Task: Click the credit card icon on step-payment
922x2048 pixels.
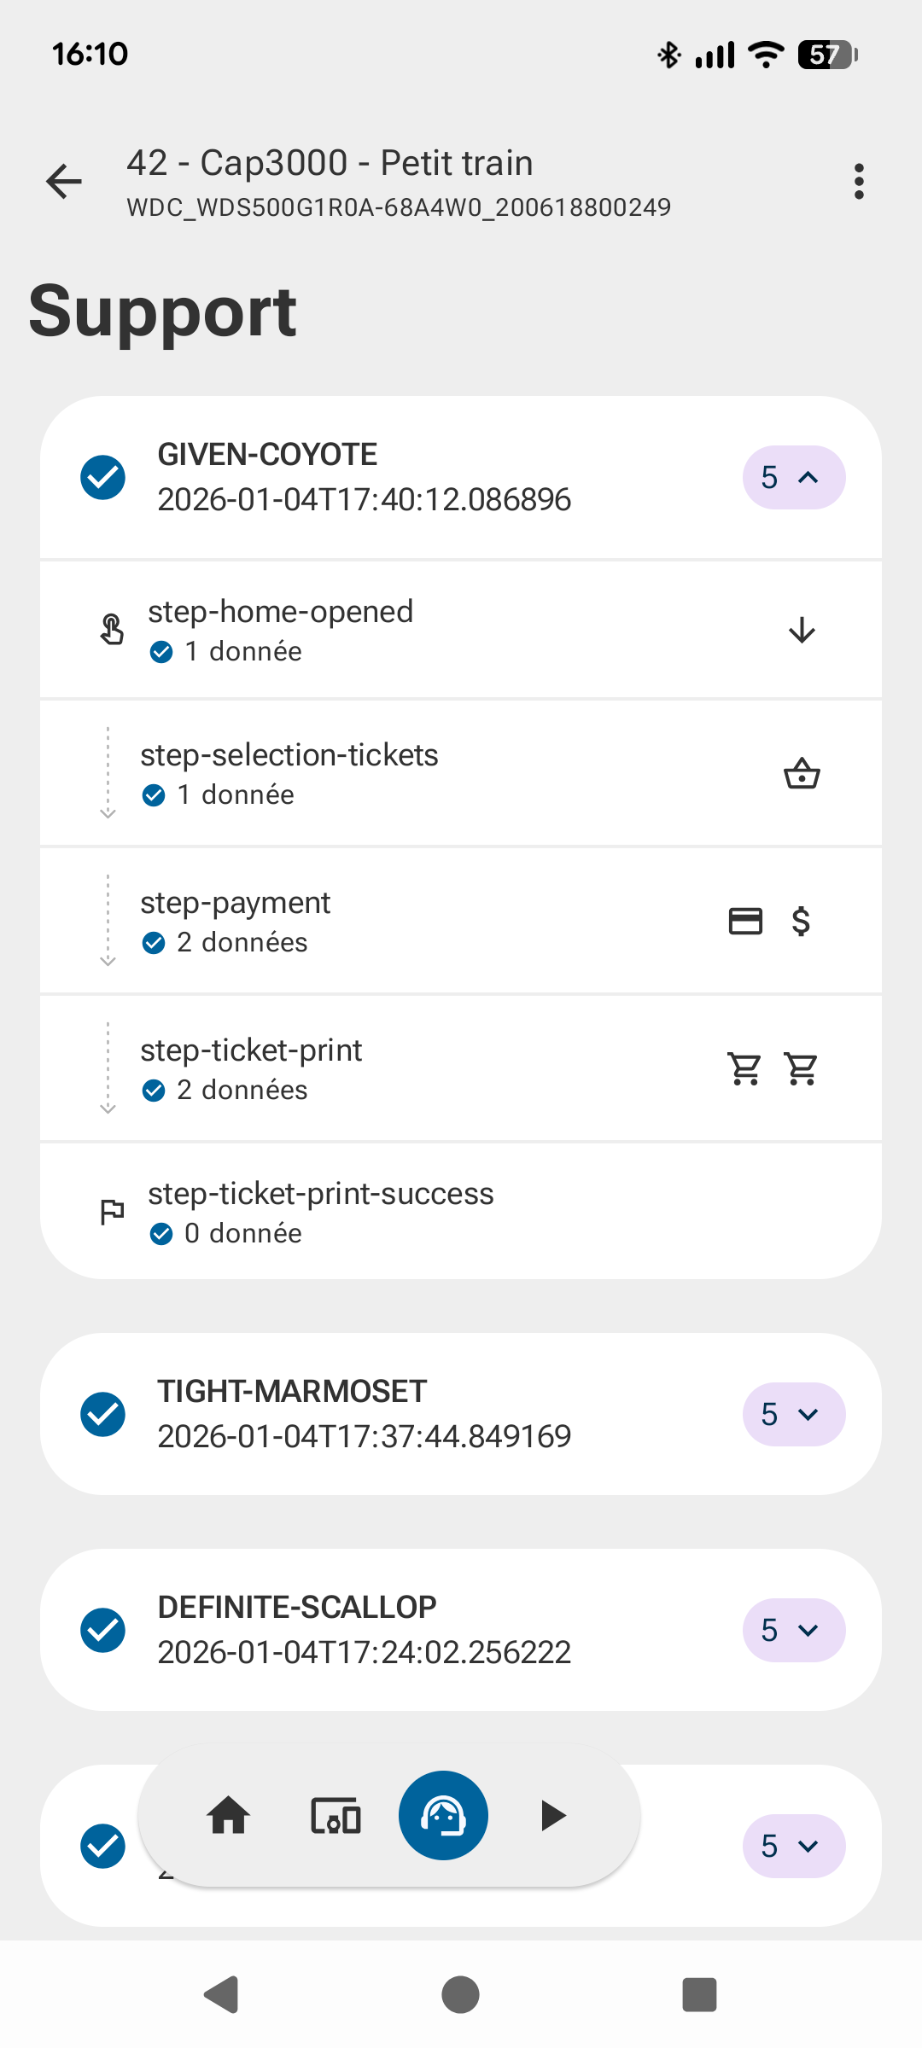Action: click(745, 921)
